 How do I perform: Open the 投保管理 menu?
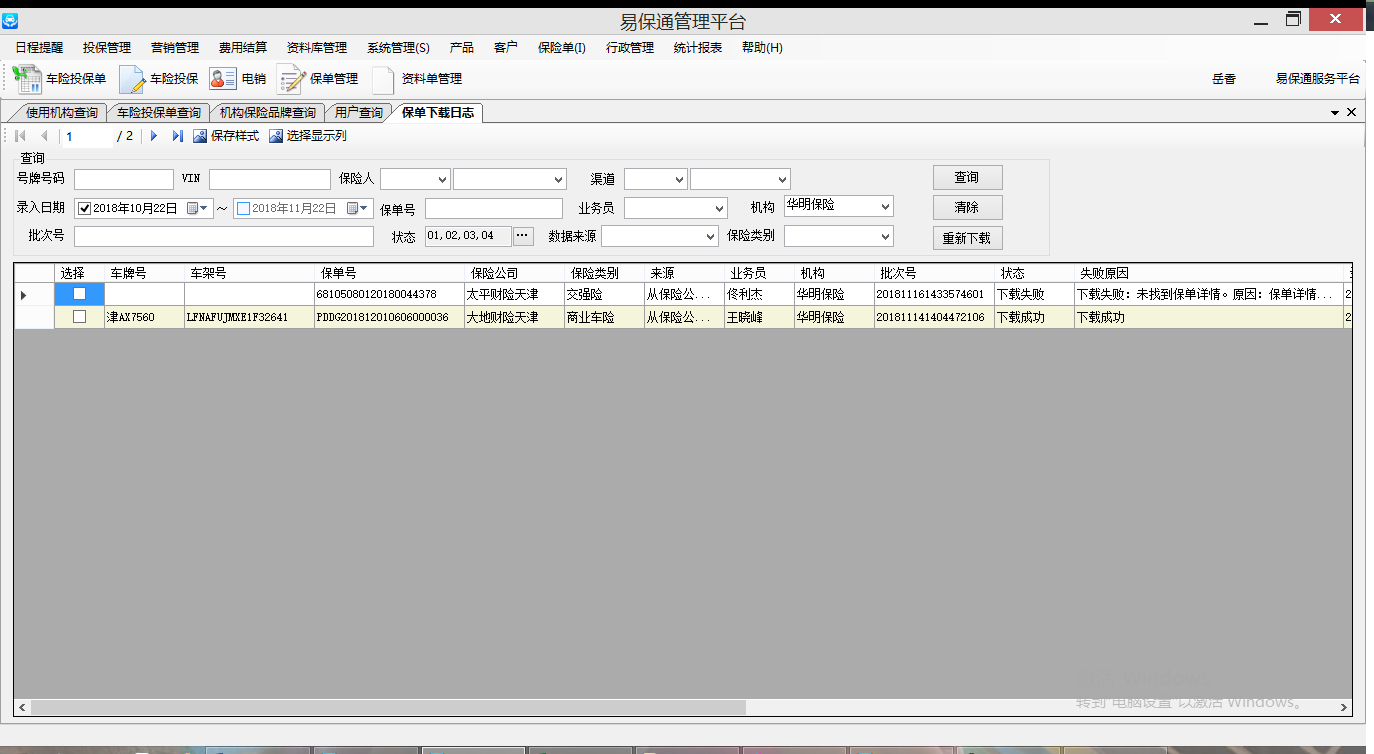tap(107, 47)
